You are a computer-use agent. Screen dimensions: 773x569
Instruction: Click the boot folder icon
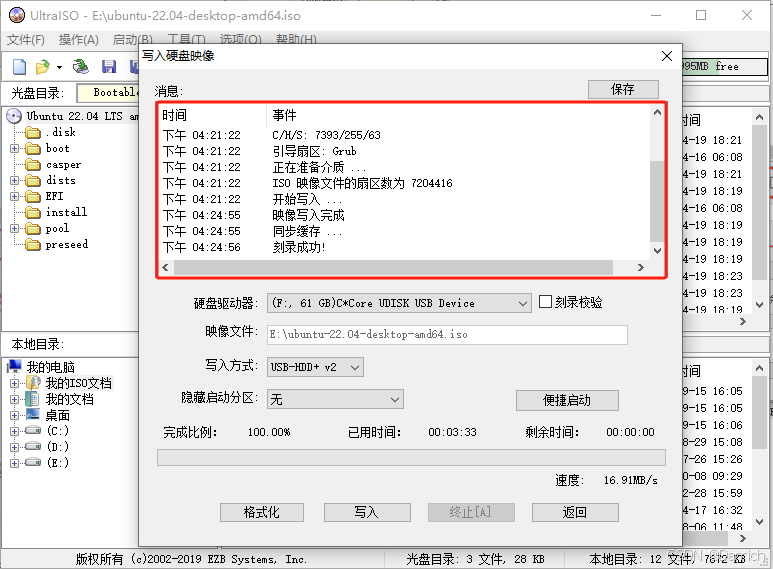point(33,148)
